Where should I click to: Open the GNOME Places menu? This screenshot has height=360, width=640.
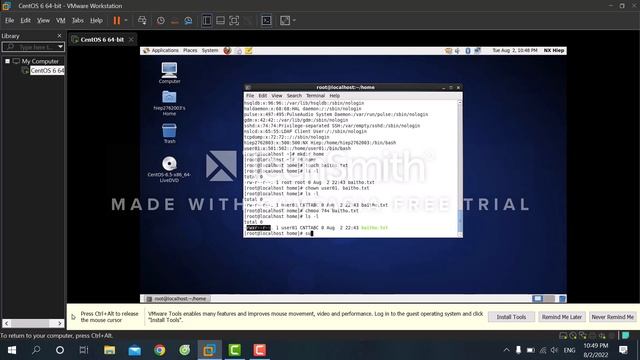click(190, 51)
